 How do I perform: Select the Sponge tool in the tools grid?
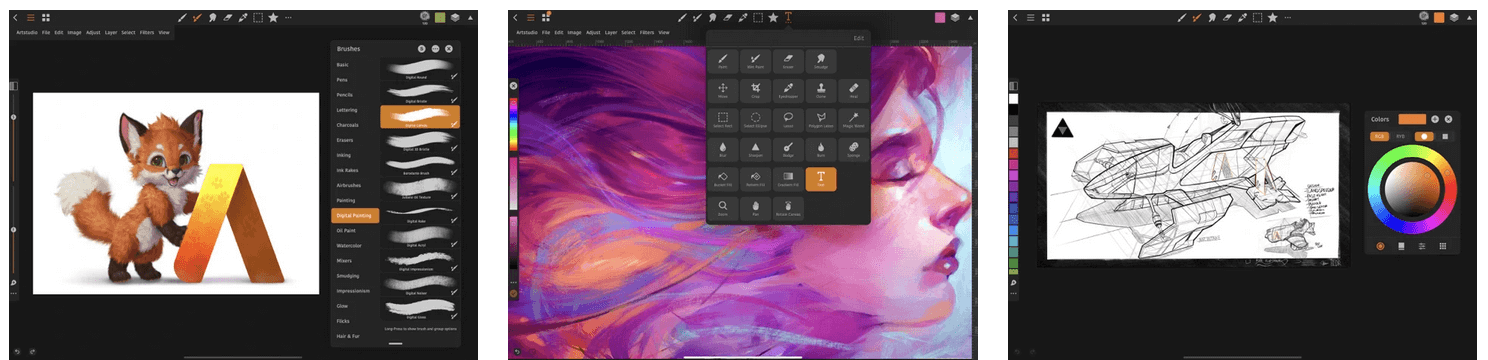[x=853, y=149]
